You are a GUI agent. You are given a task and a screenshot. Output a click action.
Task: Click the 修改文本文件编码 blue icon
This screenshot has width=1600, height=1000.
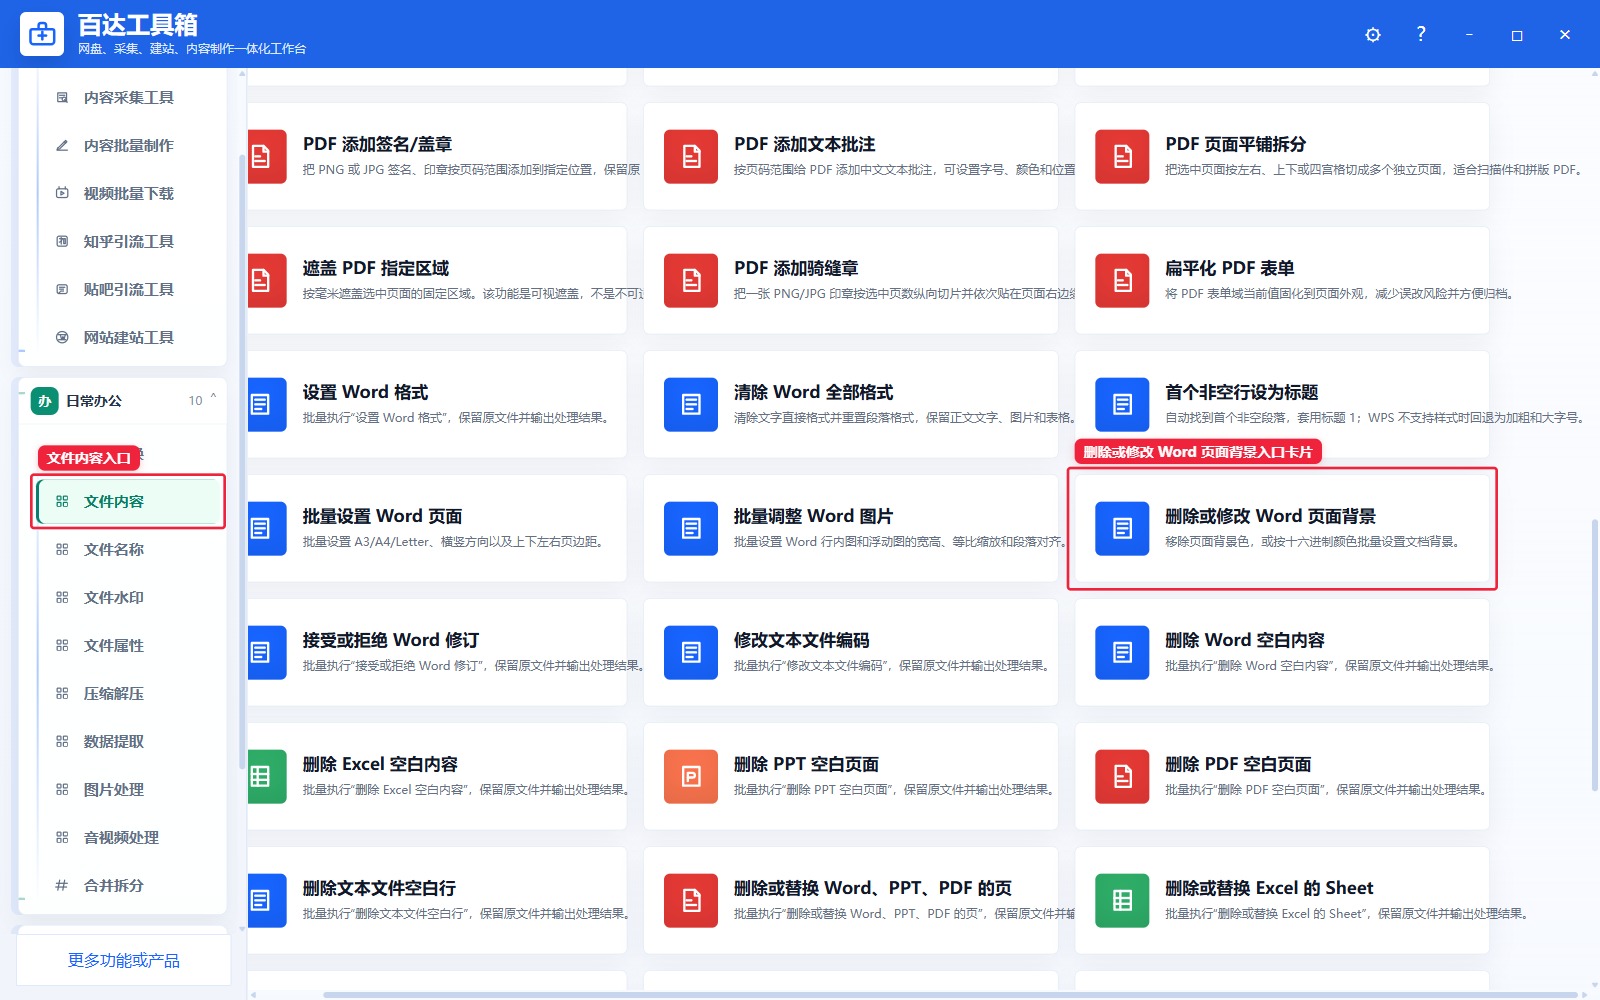pyautogui.click(x=691, y=652)
